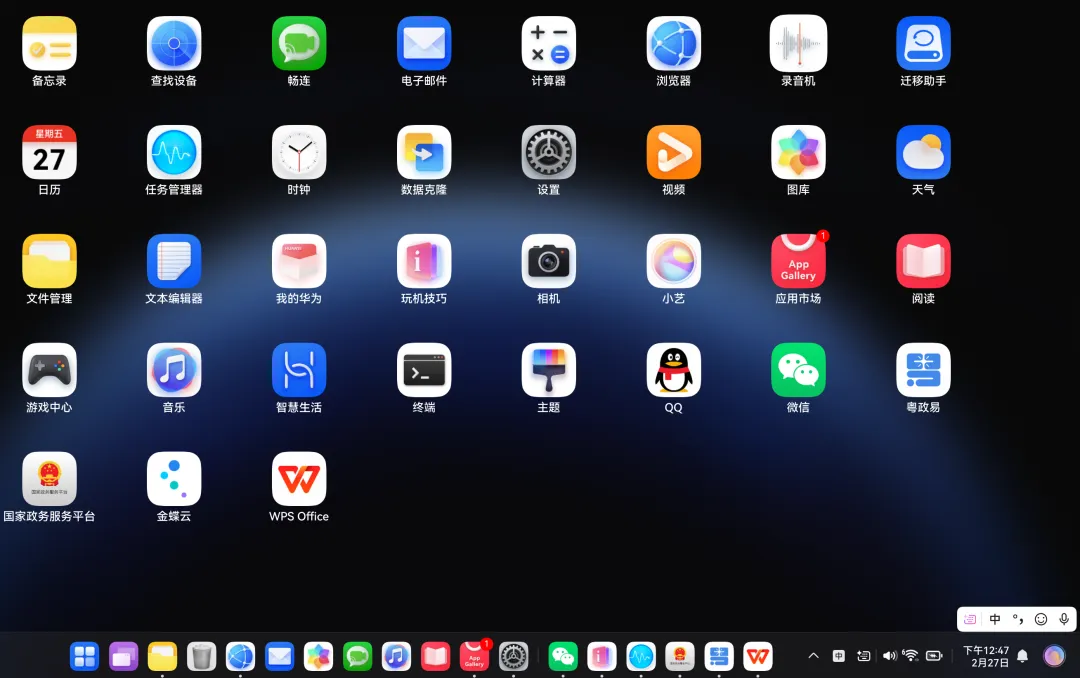Launch 粤政易 desktop icon
This screenshot has height=678, width=1080.
[x=923, y=370]
